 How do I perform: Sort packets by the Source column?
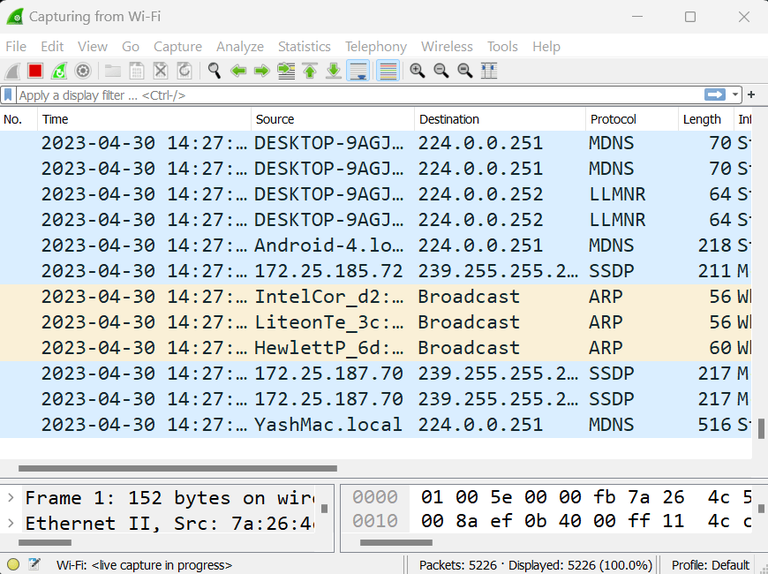click(333, 120)
